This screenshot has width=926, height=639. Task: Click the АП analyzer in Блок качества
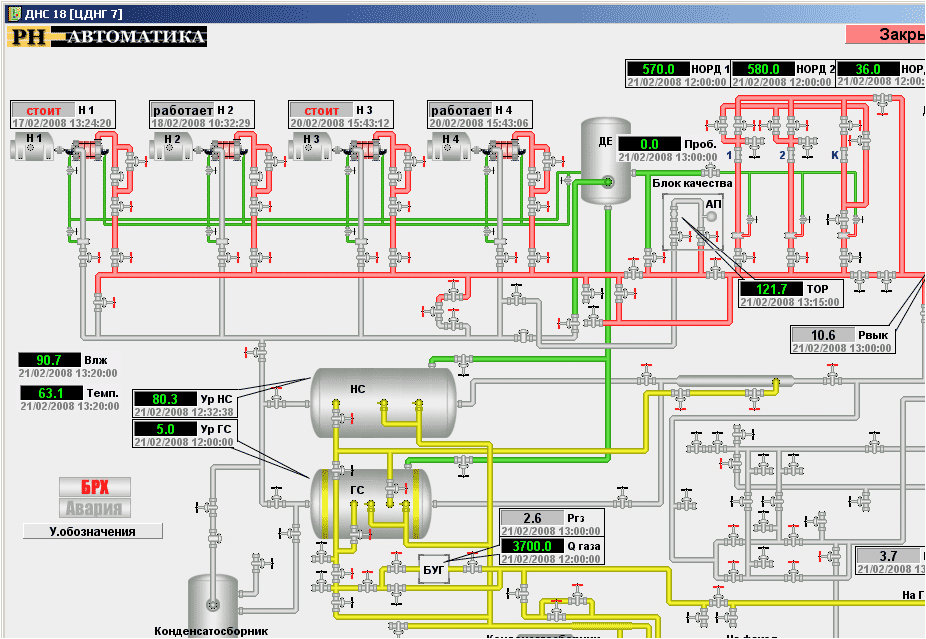712,219
